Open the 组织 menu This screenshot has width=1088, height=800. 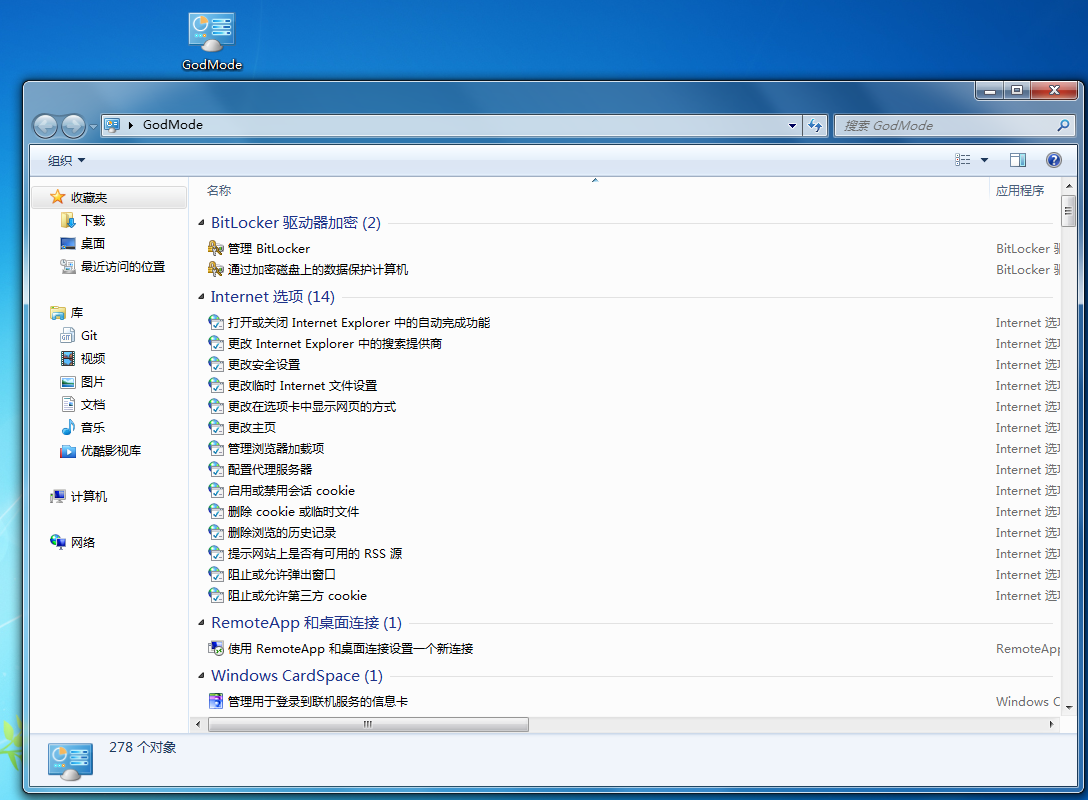coord(67,160)
